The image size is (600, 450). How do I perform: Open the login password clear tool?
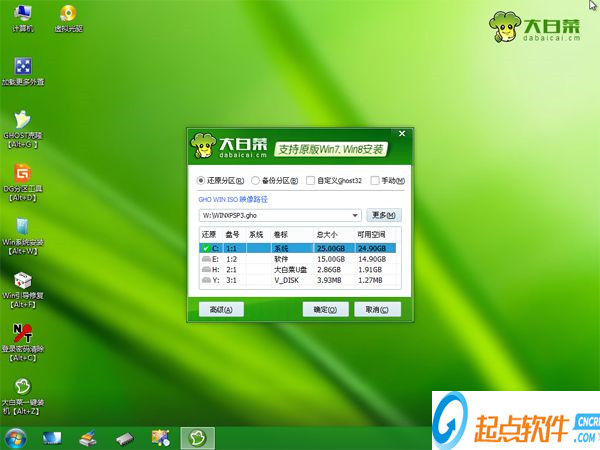pos(23,342)
